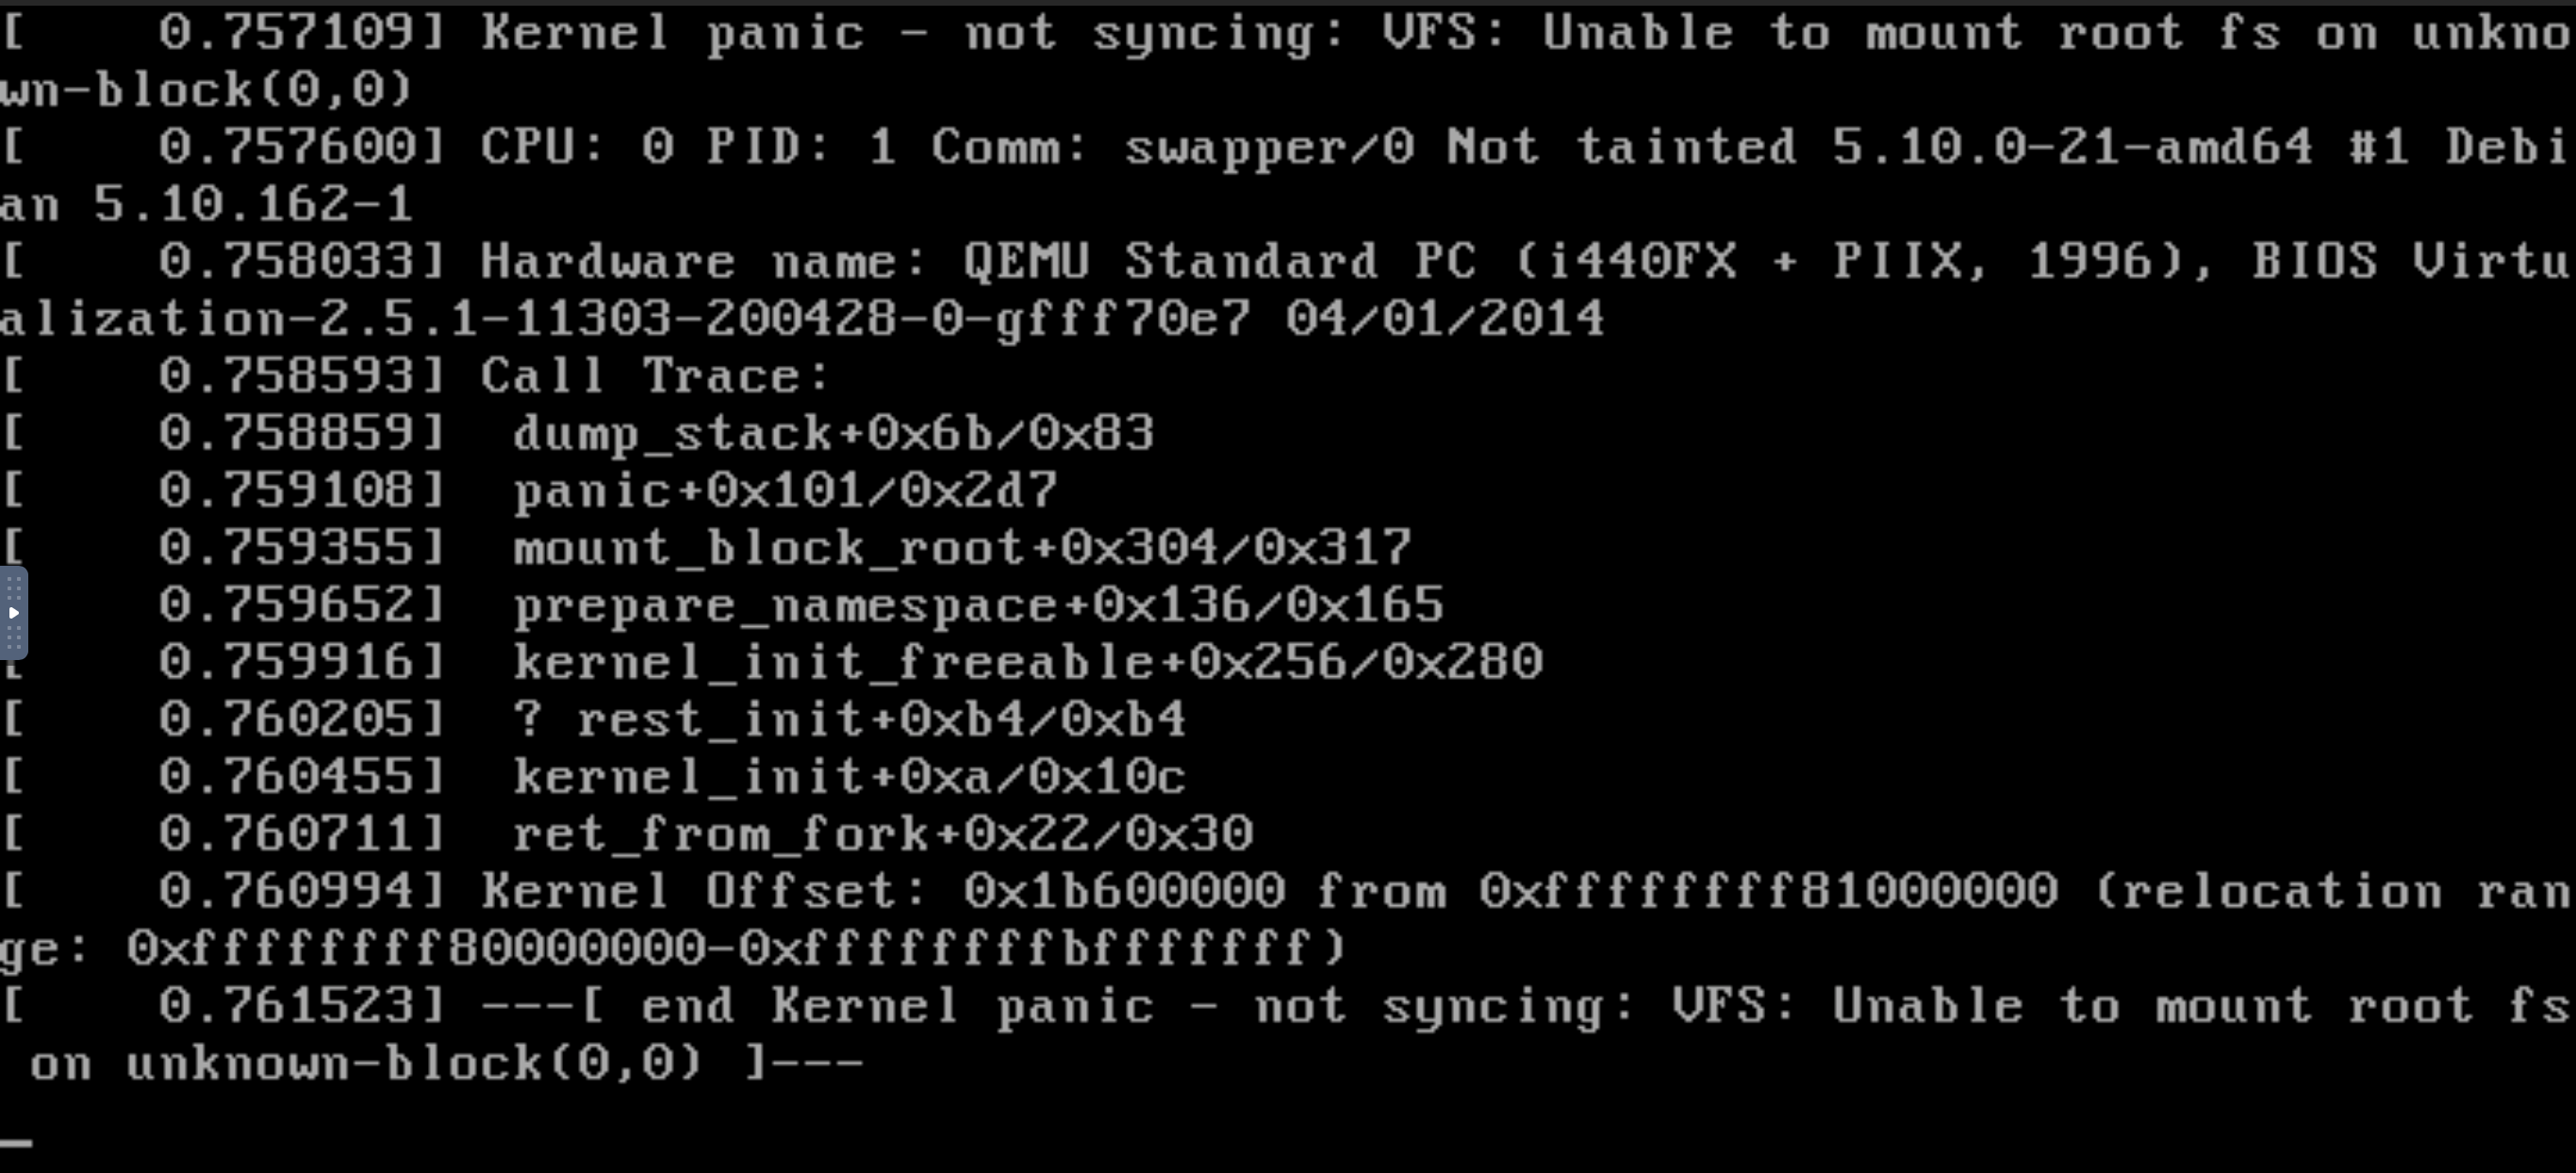Click the 'swapper/0' process name text
This screenshot has height=1173, width=2576.
pos(1269,148)
